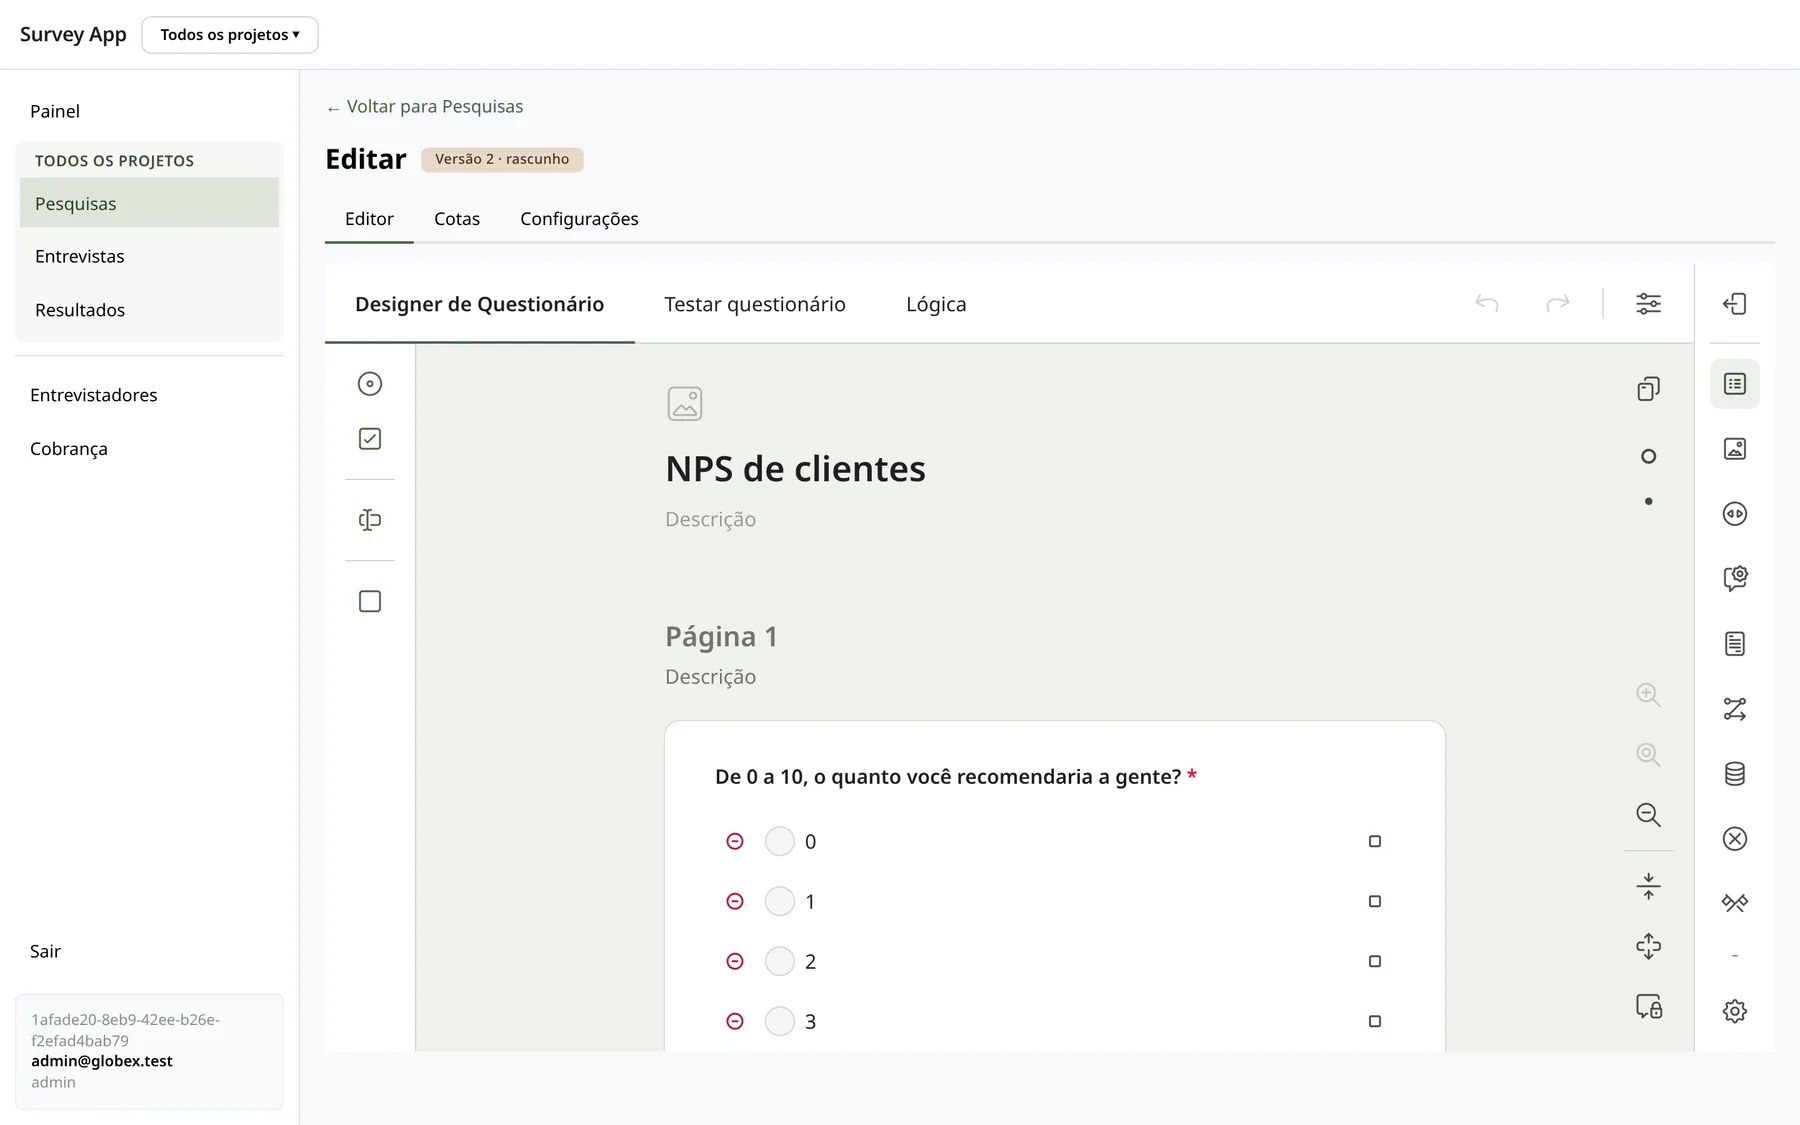Click the survey logo image placeholder
The image size is (1800, 1125).
click(x=685, y=404)
